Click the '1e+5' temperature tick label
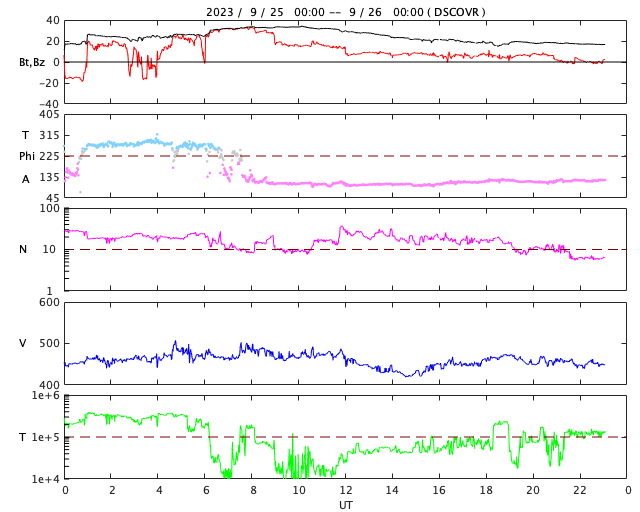 click(x=46, y=437)
